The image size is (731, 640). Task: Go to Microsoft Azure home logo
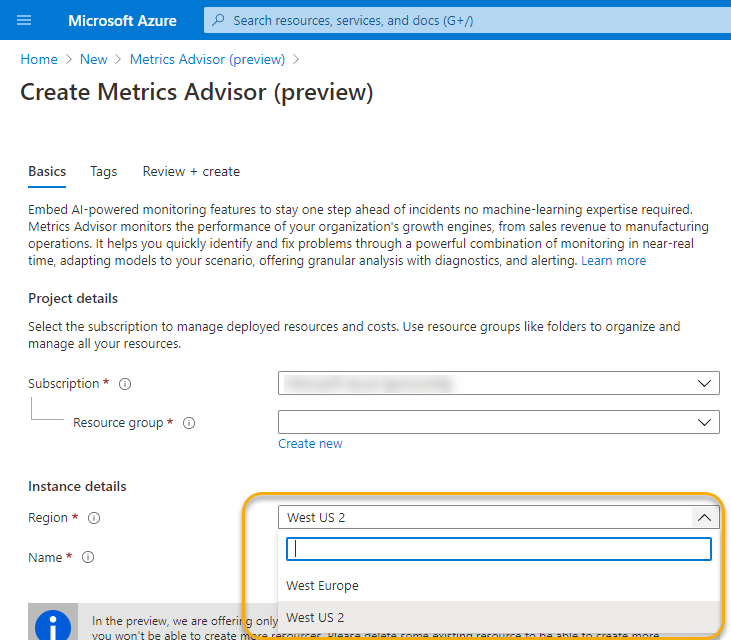pos(122,21)
